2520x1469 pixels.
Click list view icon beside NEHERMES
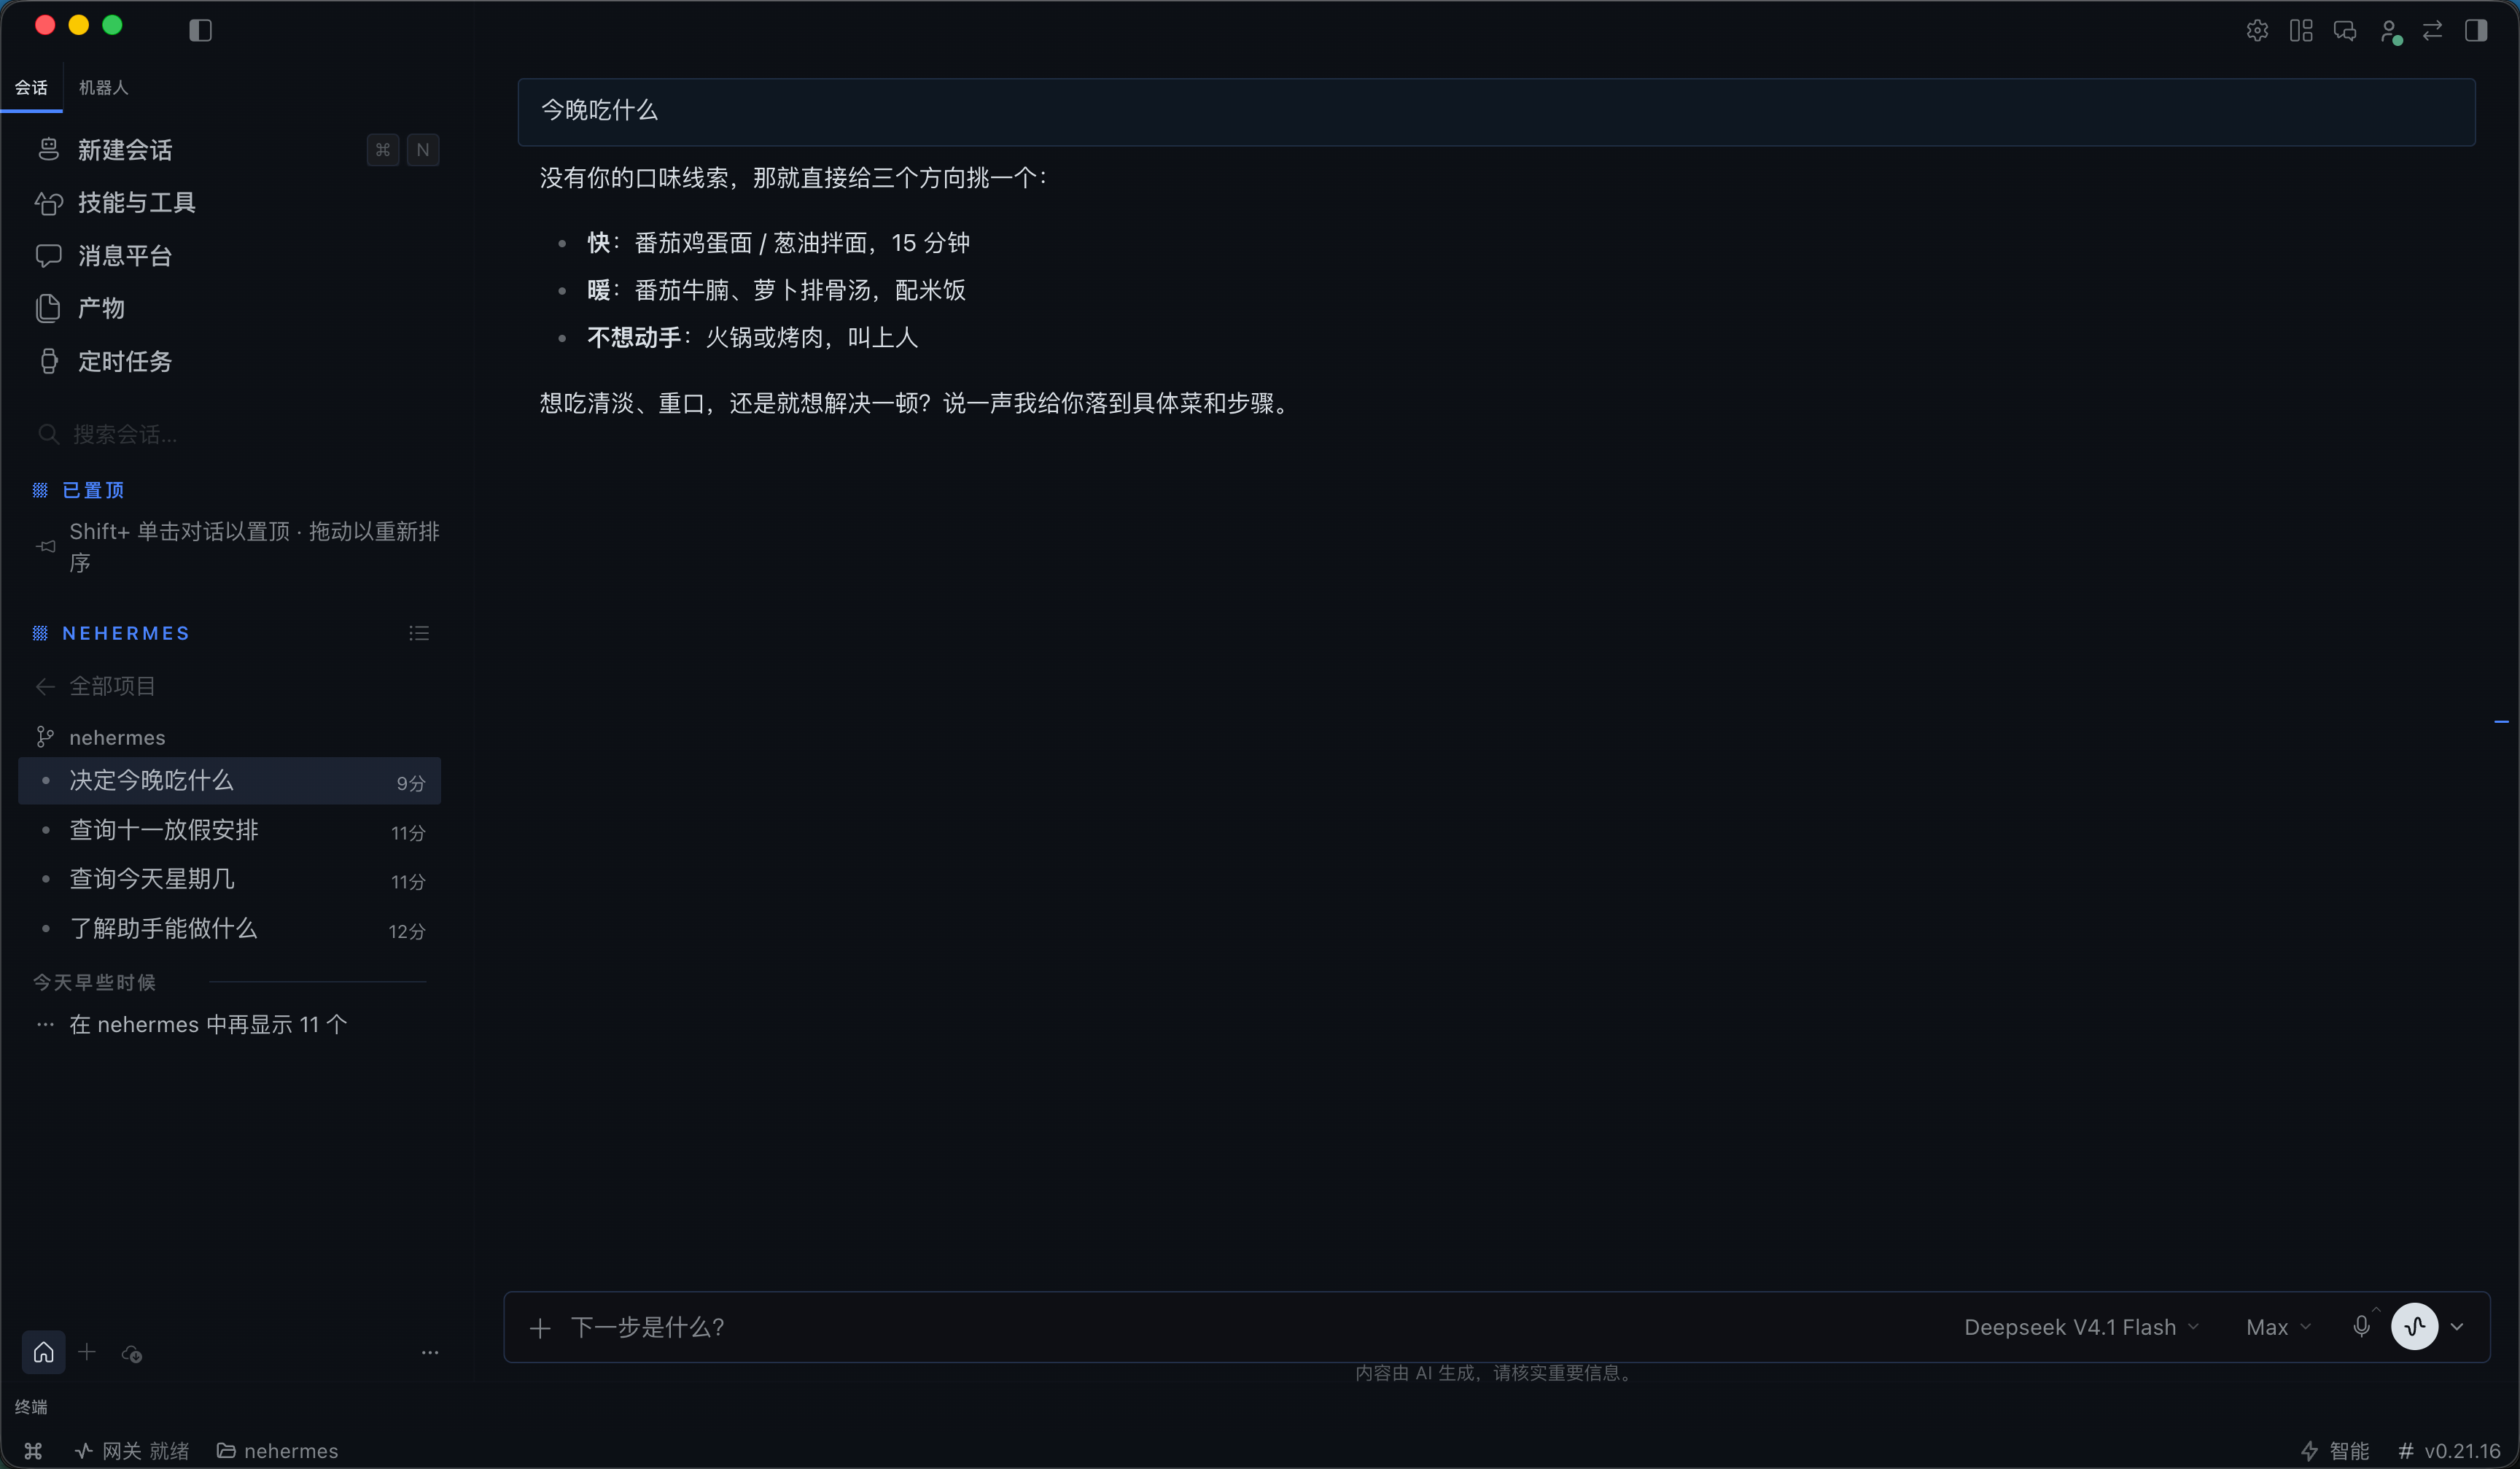pyautogui.click(x=419, y=633)
